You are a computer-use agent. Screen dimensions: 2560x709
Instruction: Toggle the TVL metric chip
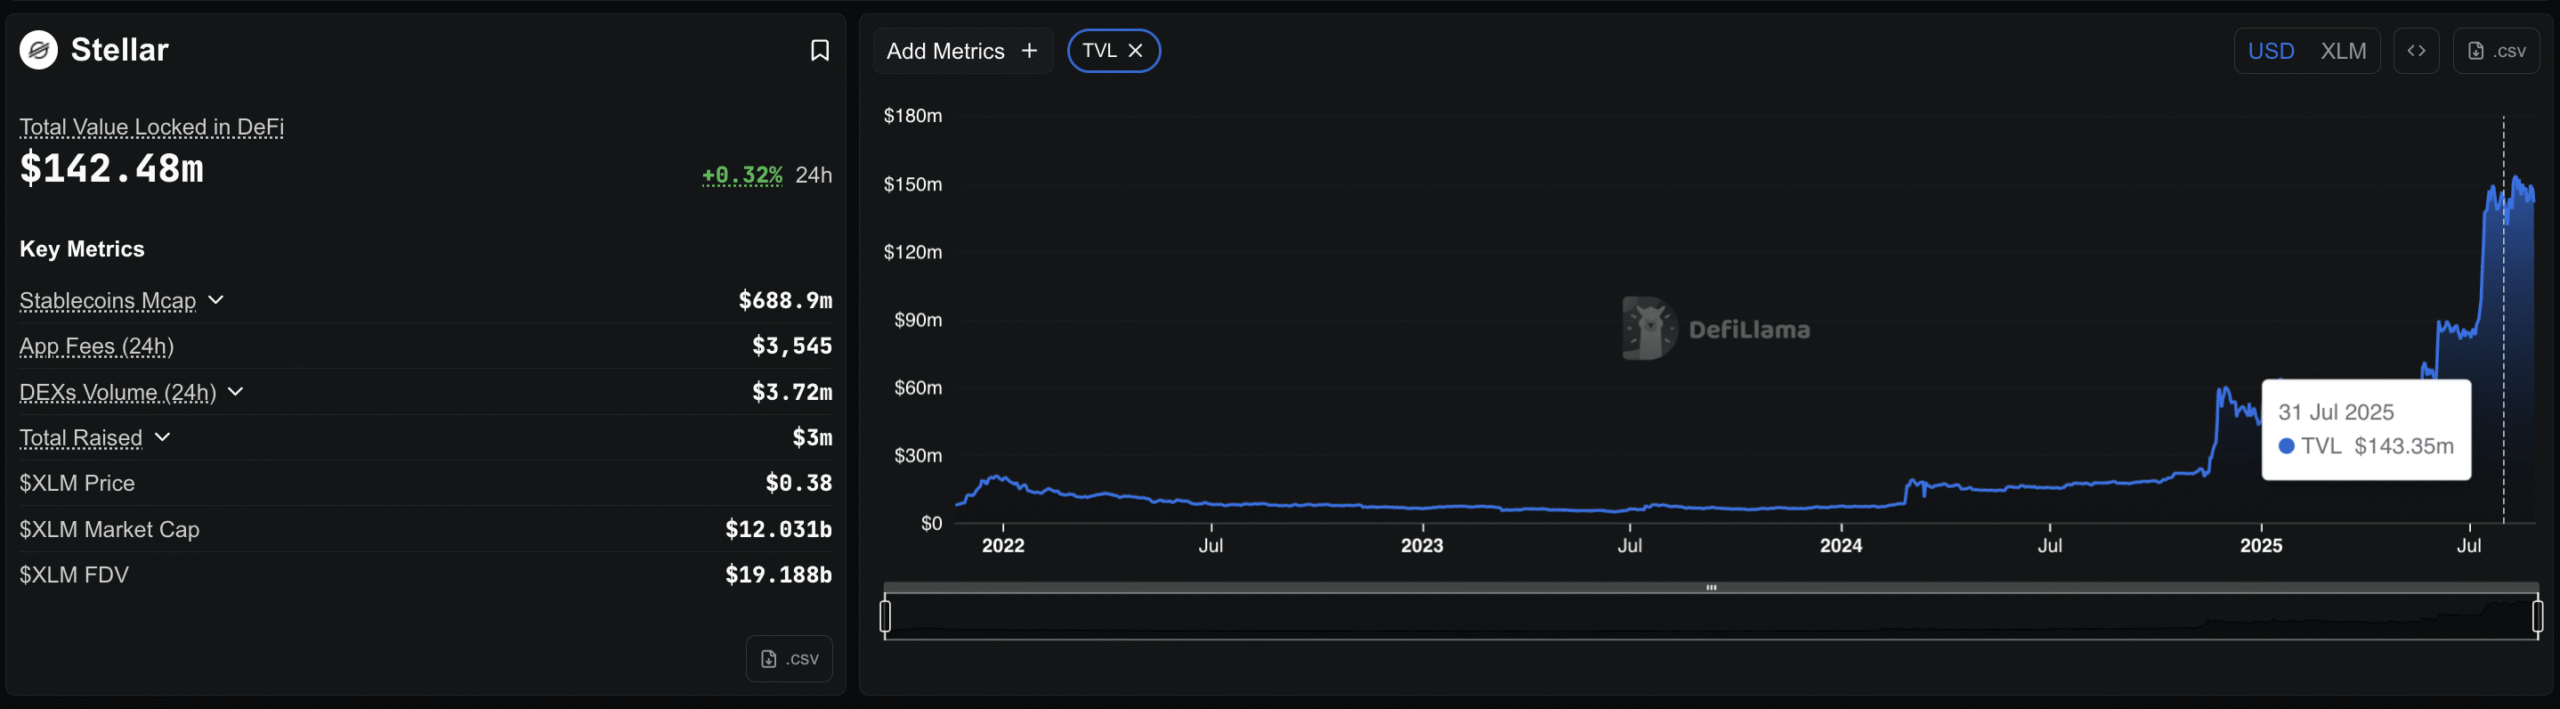[x=1099, y=51]
